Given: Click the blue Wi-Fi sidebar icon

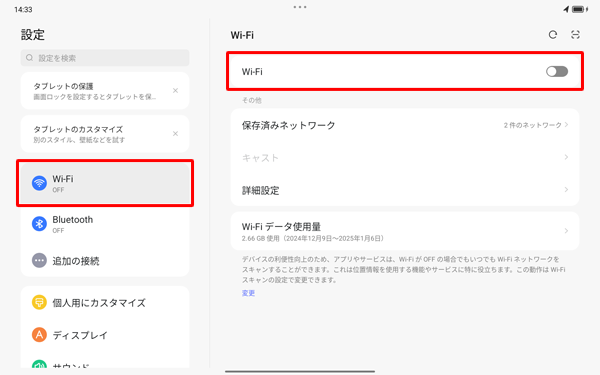Looking at the screenshot, I should [x=39, y=183].
